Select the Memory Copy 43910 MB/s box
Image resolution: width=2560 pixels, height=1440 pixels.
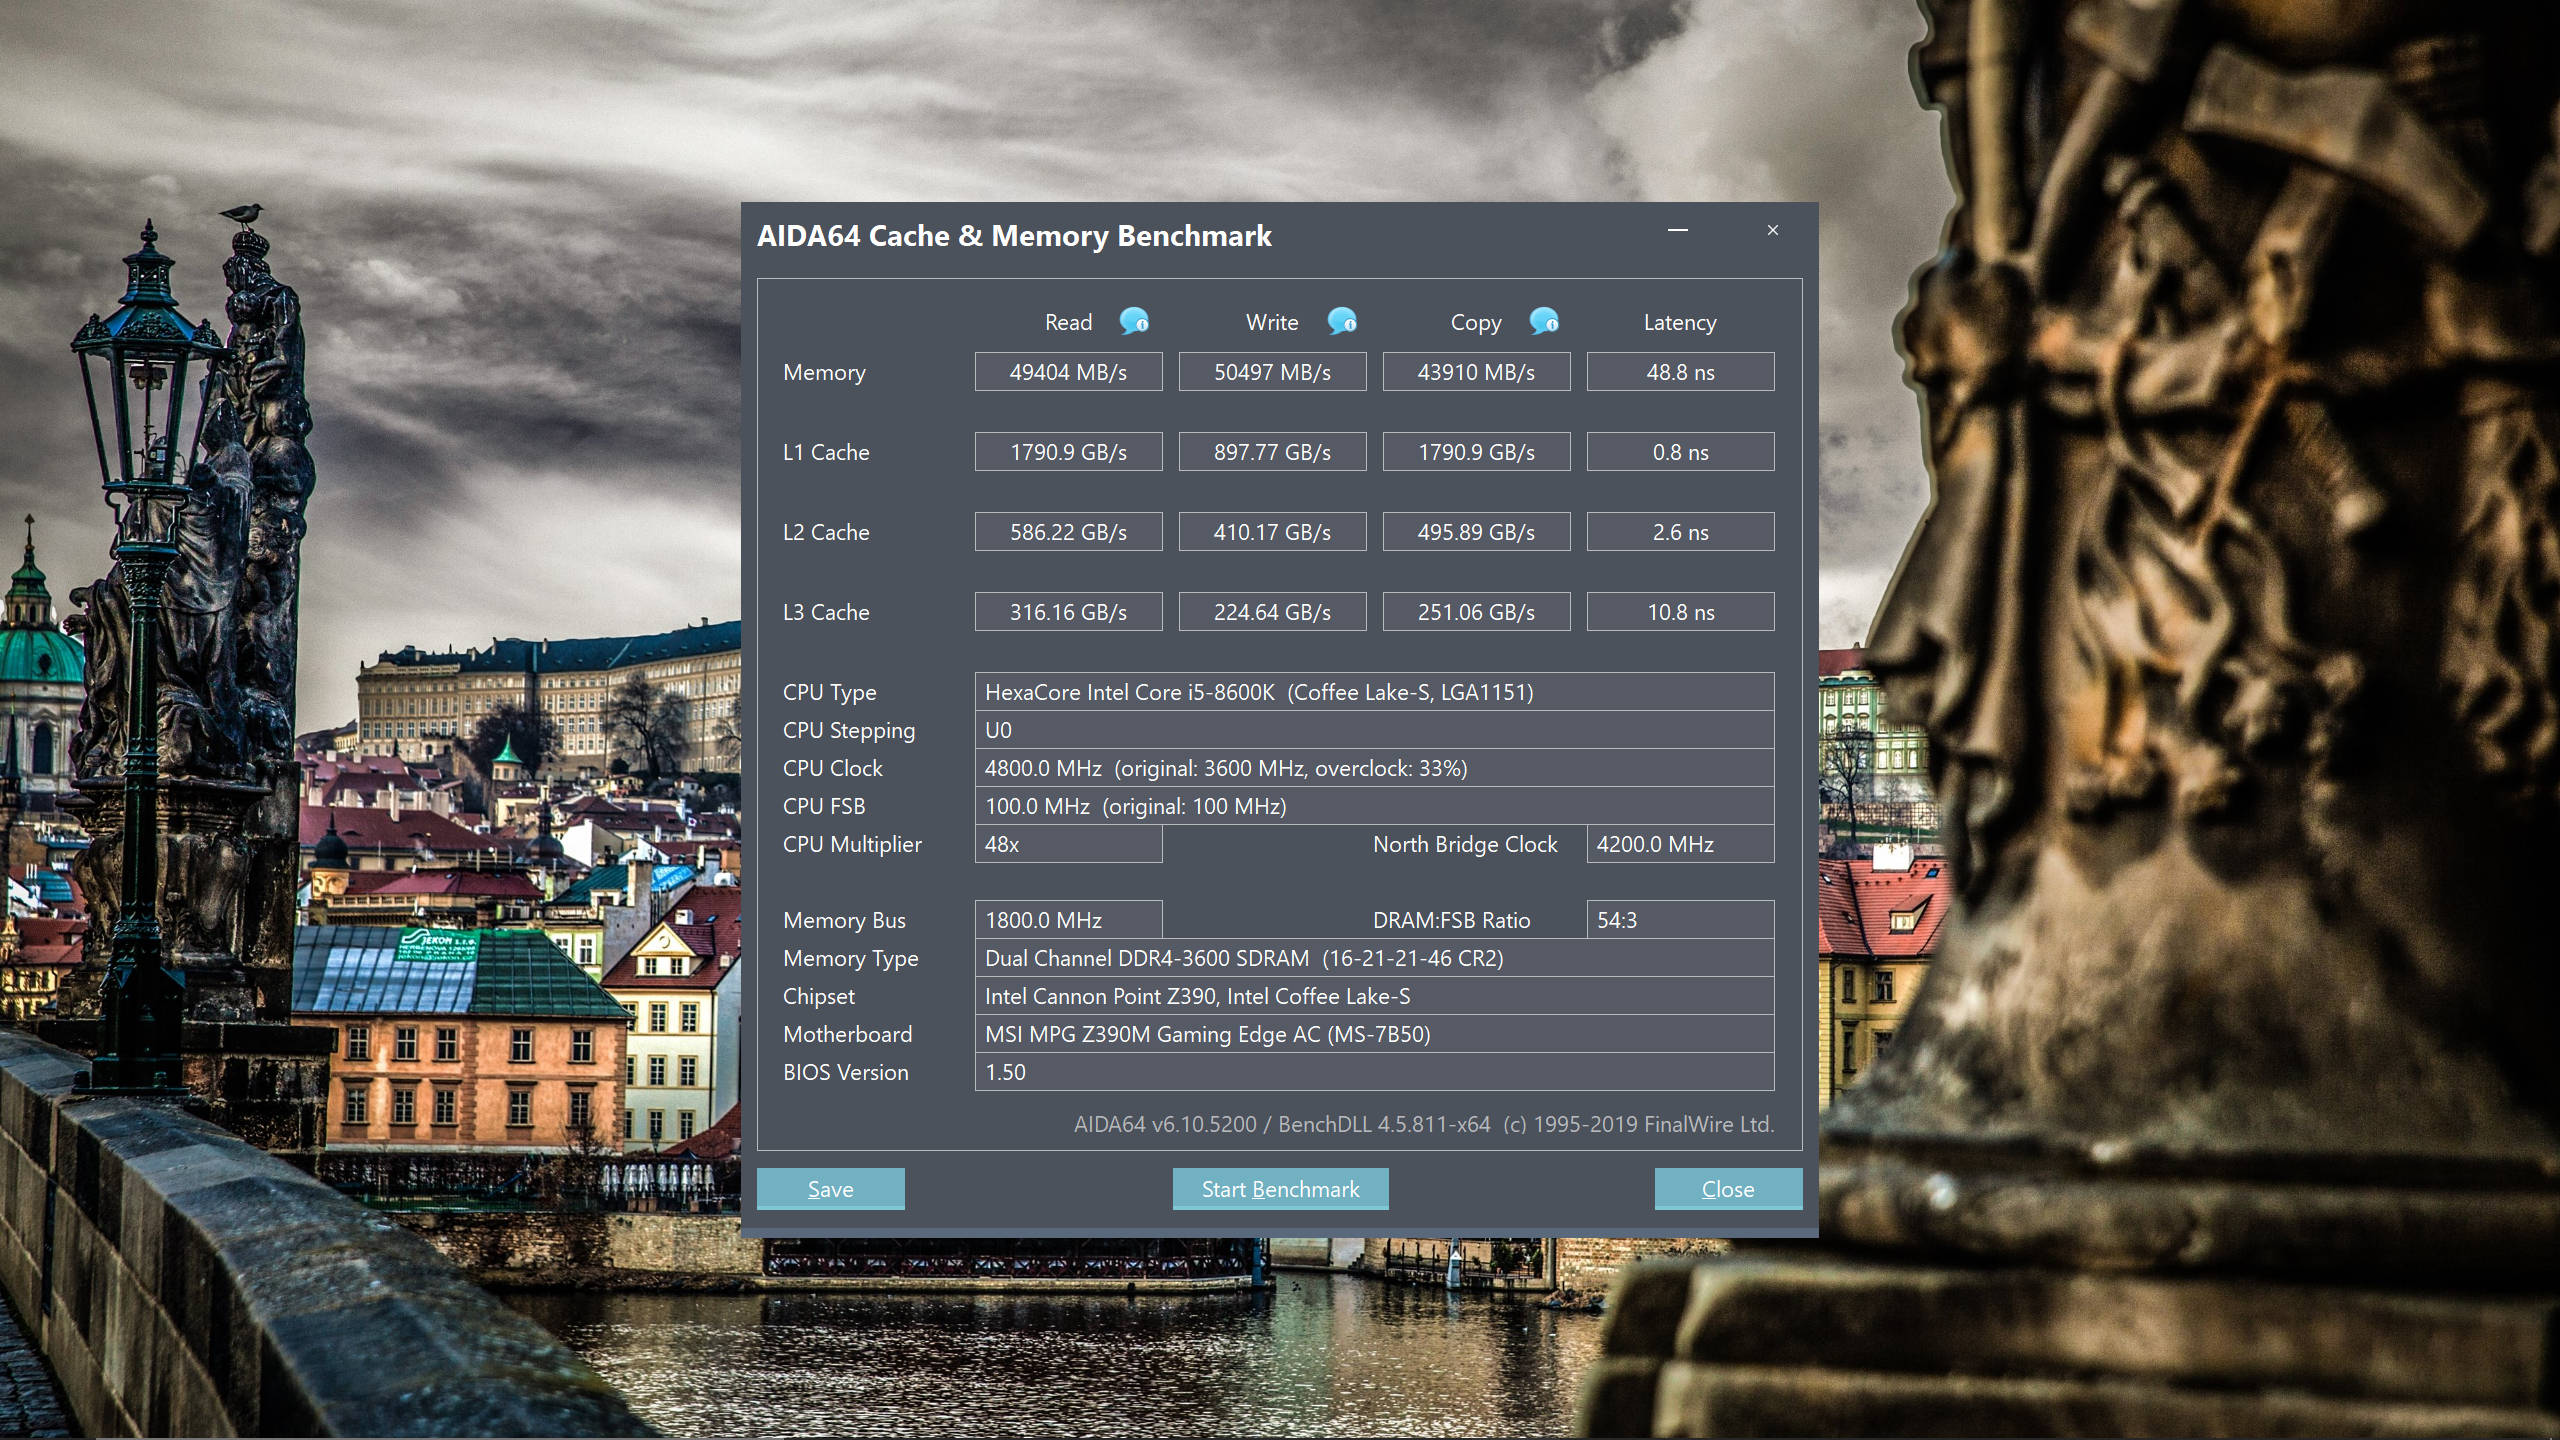[x=1476, y=372]
